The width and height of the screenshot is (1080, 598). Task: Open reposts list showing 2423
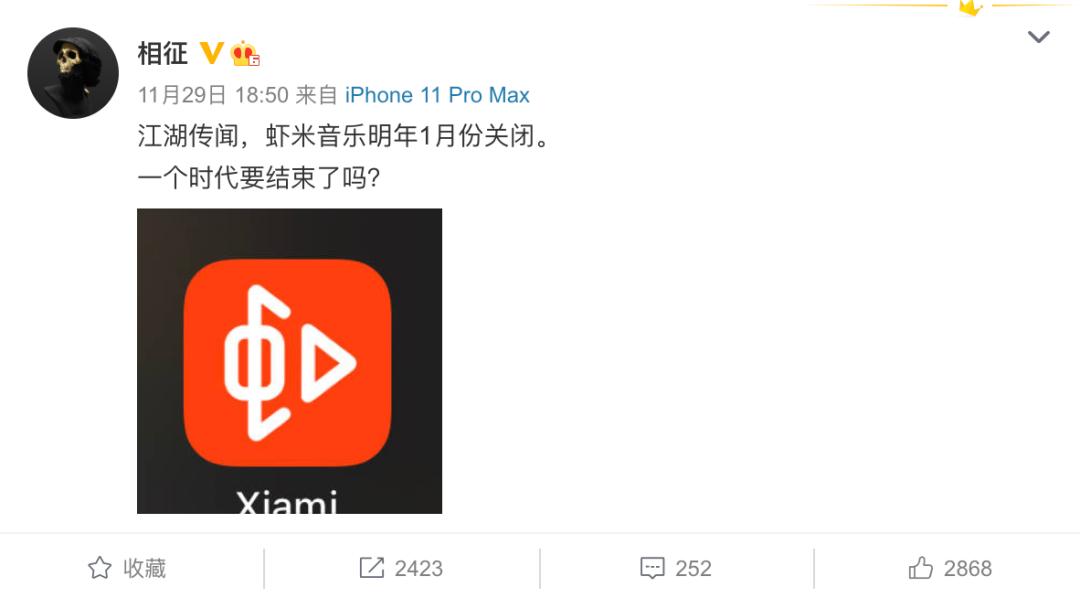(418, 568)
